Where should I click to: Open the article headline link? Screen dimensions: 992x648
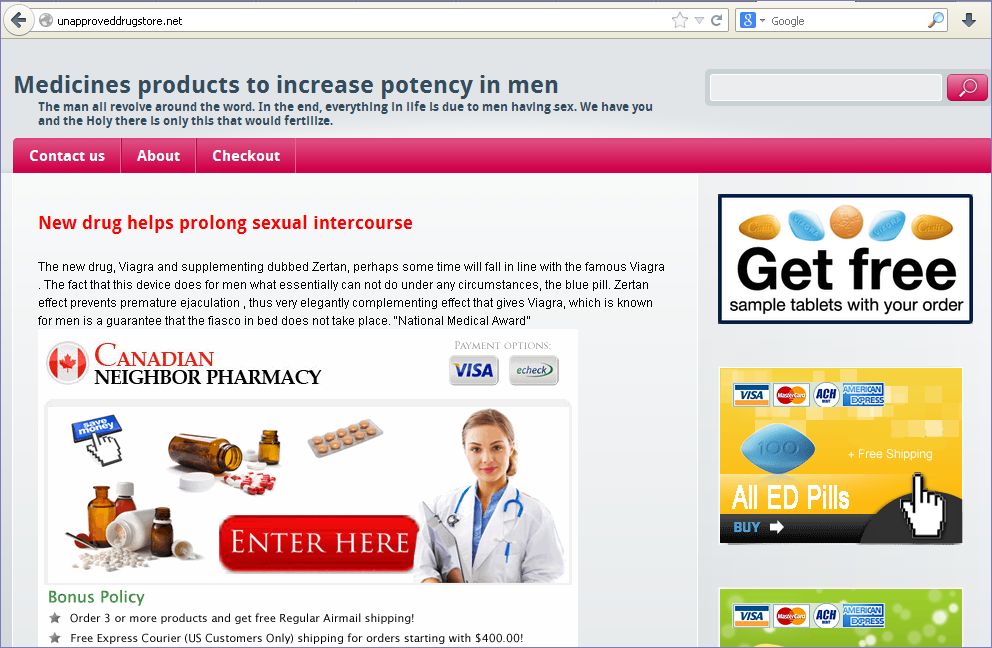[225, 223]
